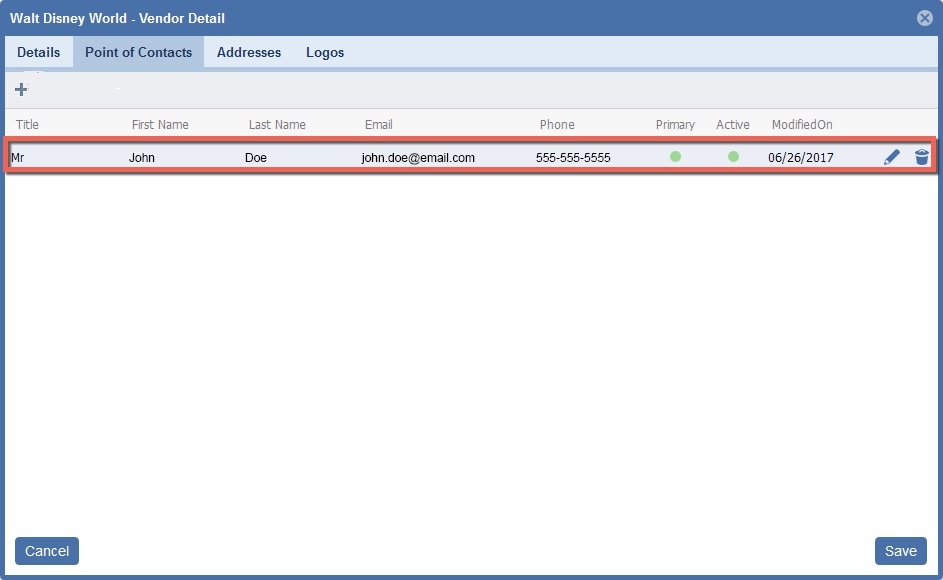The image size is (943, 580).
Task: Delete John Doe contact with trash icon
Action: point(922,157)
